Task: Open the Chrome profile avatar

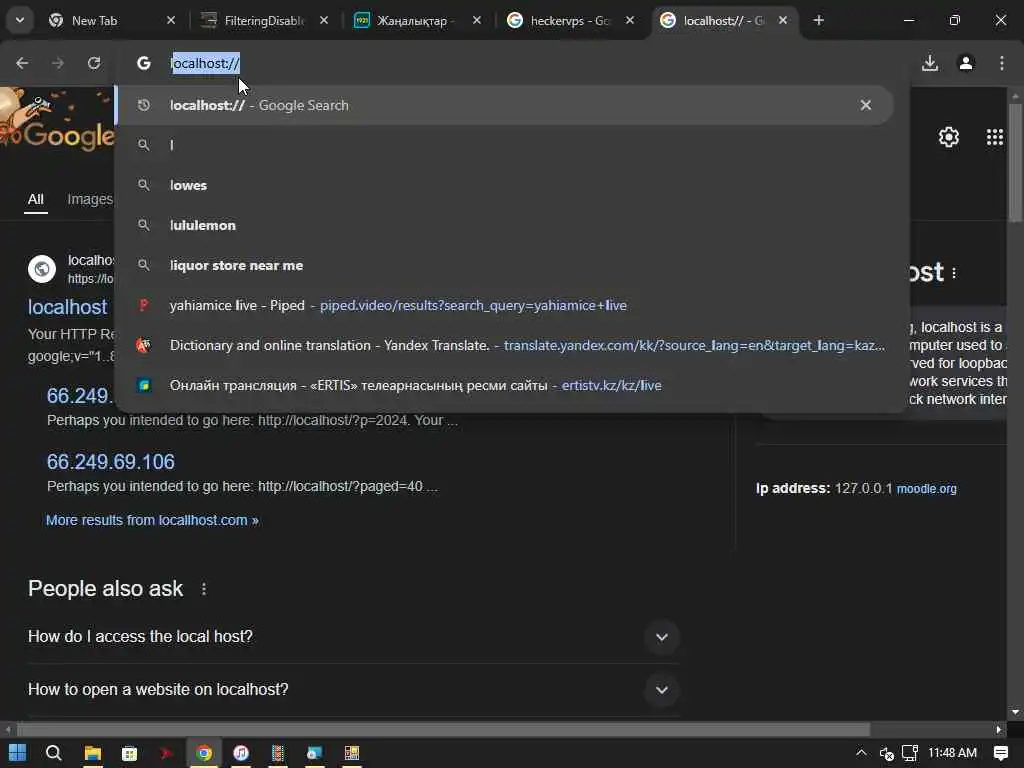Action: pyautogui.click(x=966, y=63)
